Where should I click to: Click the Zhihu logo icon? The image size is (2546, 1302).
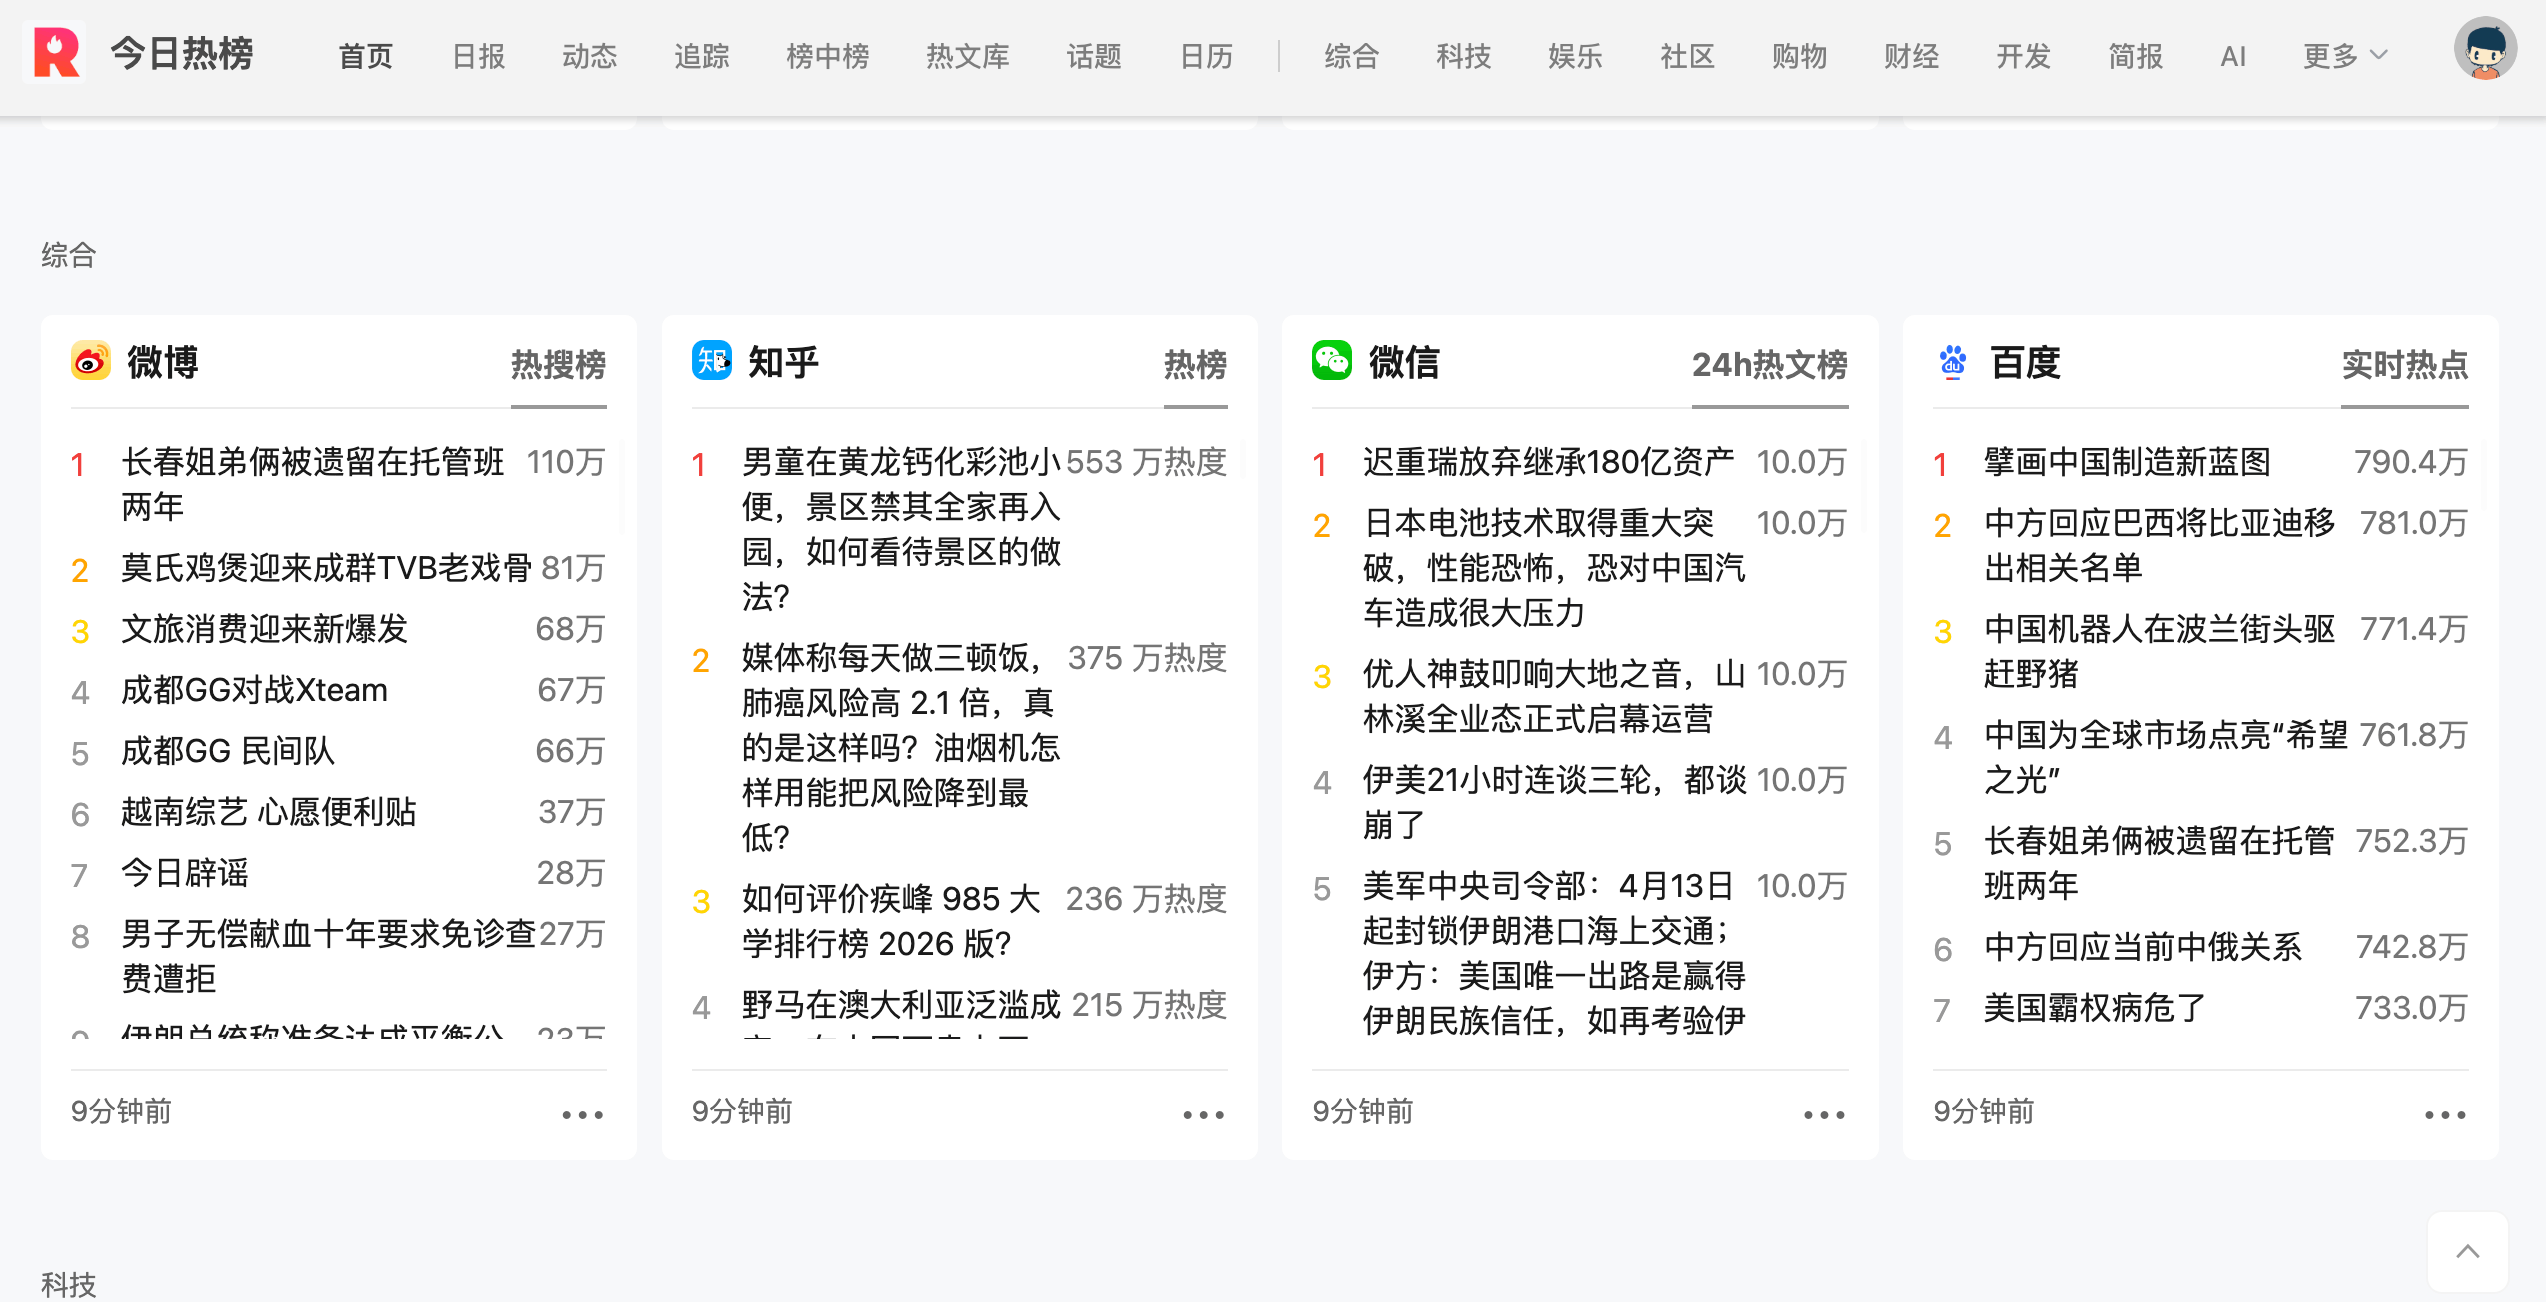click(x=712, y=361)
